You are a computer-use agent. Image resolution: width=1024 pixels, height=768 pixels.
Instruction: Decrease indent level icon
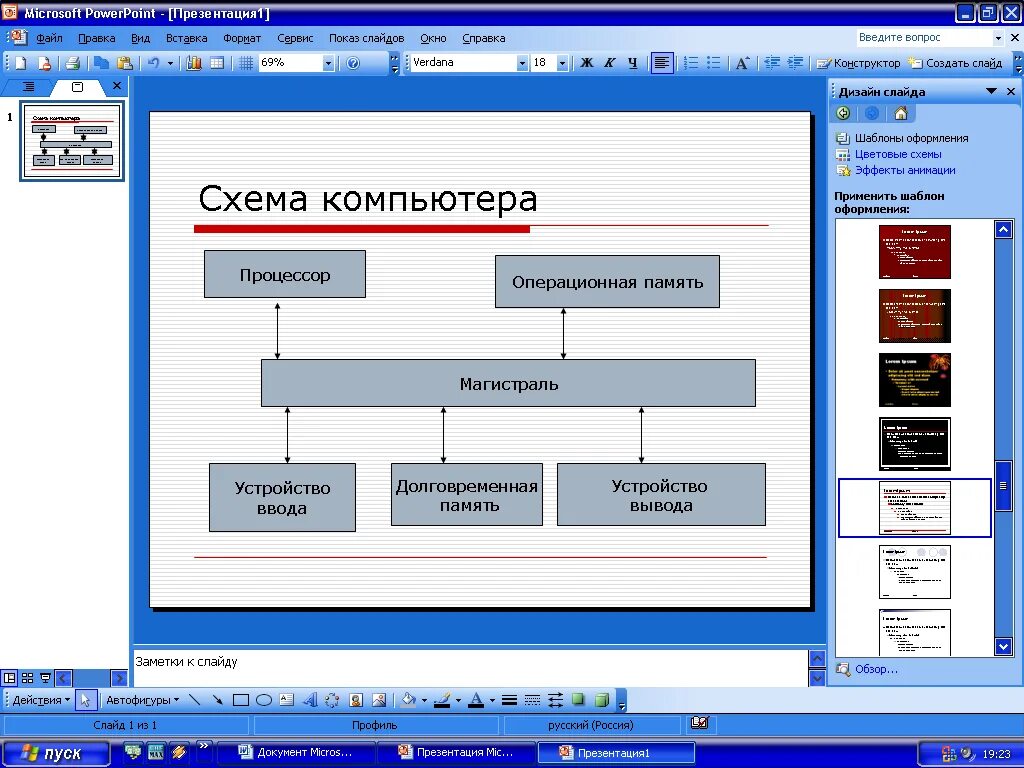[x=773, y=63]
